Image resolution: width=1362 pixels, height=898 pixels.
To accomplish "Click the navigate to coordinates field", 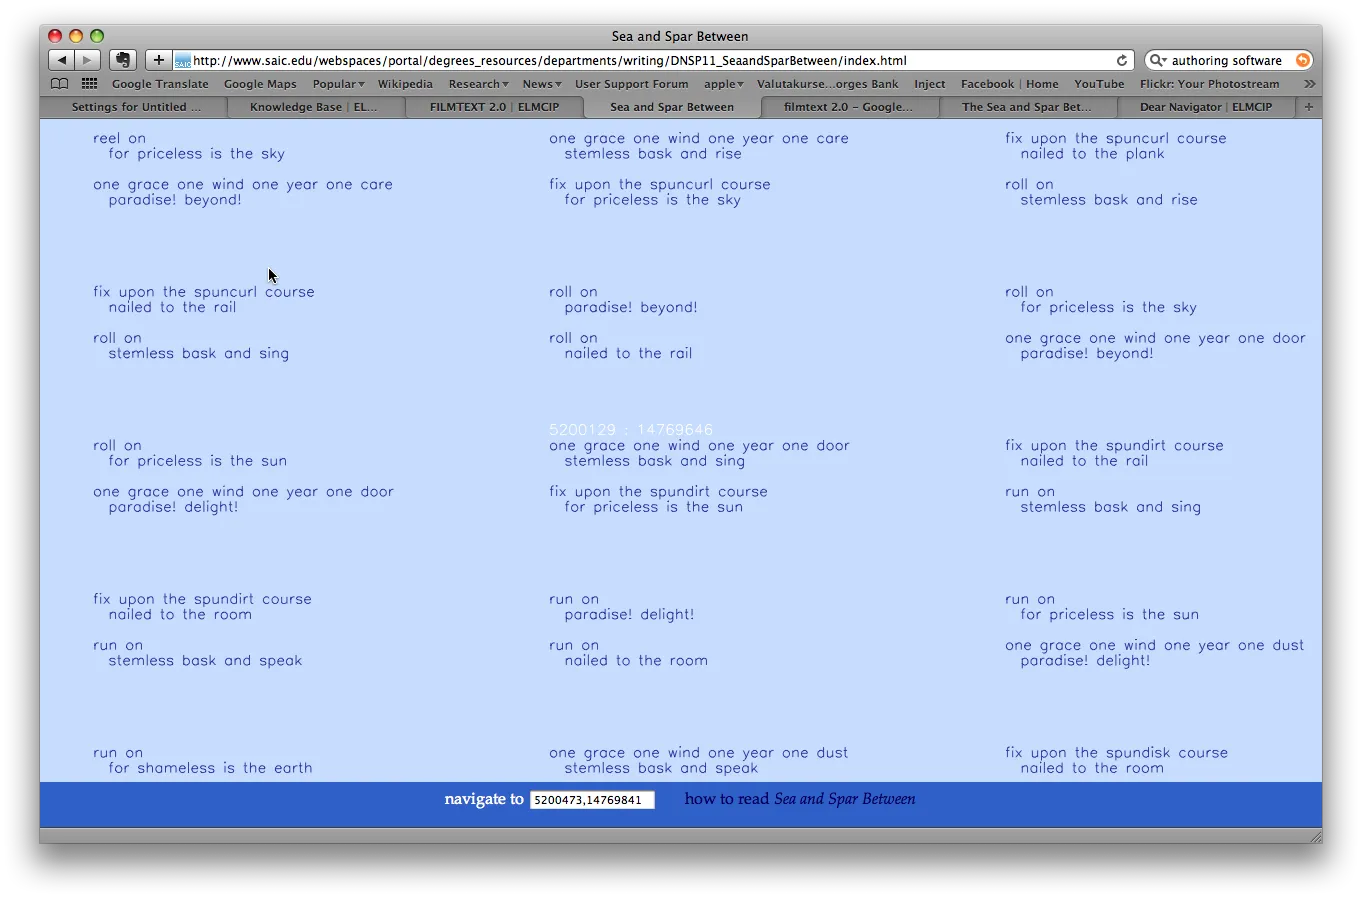I will 591,800.
